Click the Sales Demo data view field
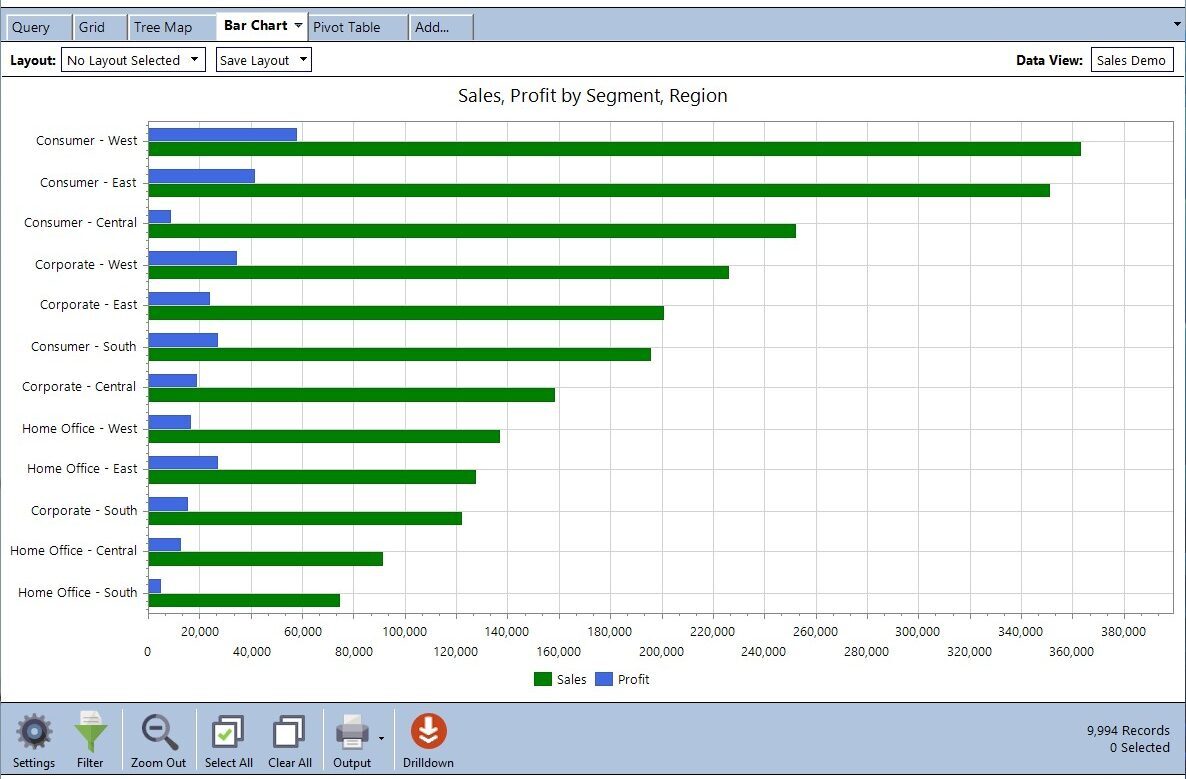Image resolution: width=1186 pixels, height=779 pixels. (1131, 60)
